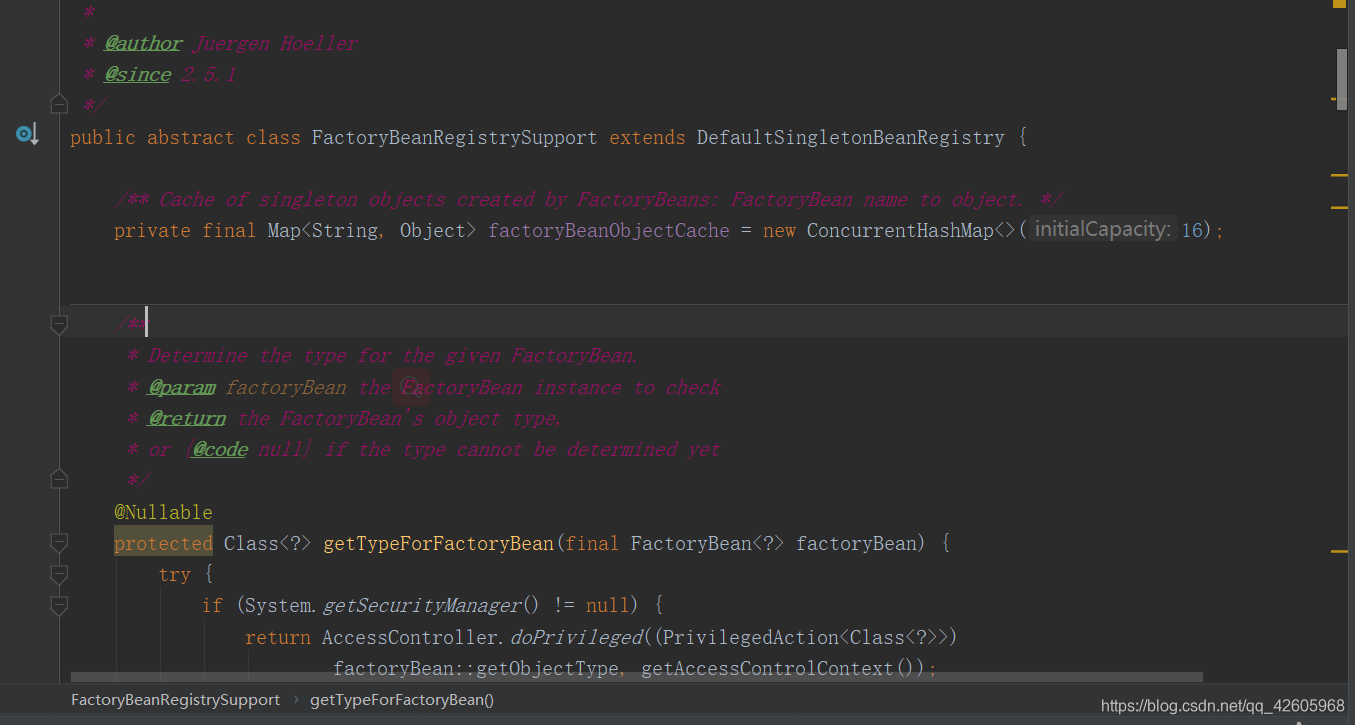Click the warning stripe mark beside the class declaration
The image size is (1355, 725).
click(1340, 175)
